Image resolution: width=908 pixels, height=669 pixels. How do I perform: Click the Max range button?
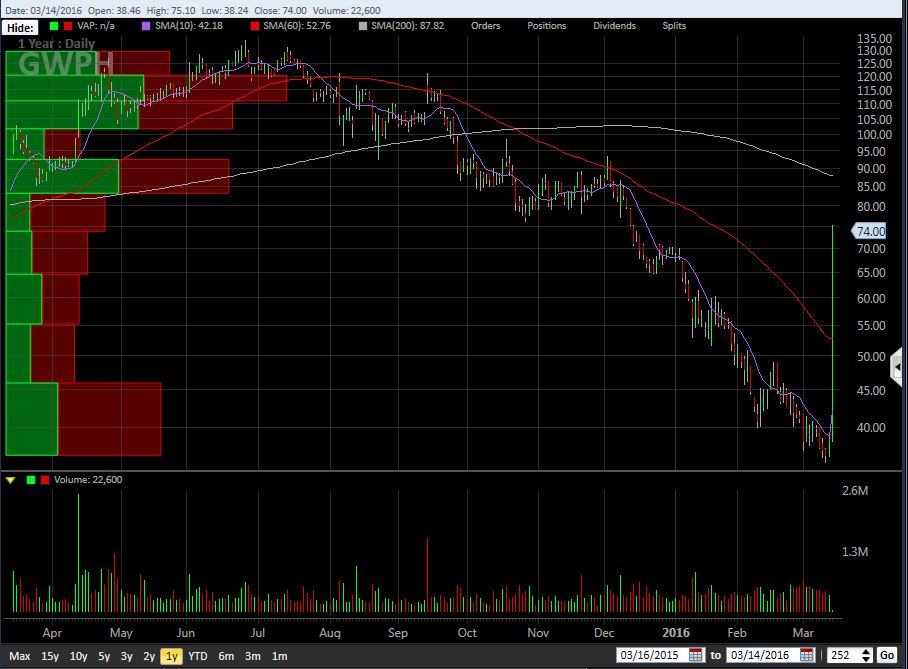19,656
